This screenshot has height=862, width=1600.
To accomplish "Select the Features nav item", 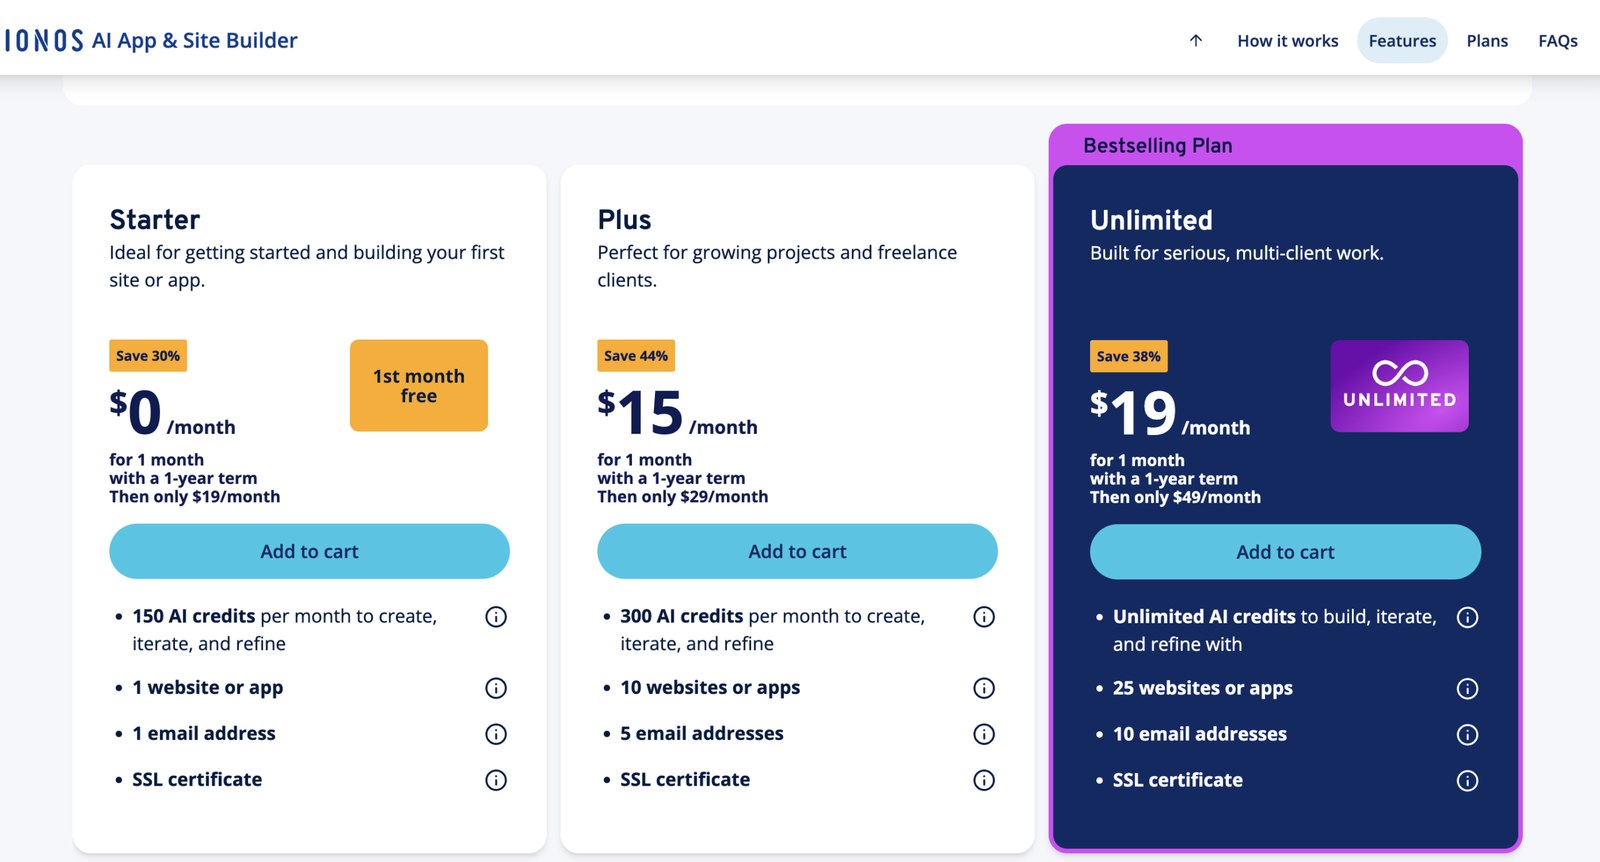I will 1402,41.
